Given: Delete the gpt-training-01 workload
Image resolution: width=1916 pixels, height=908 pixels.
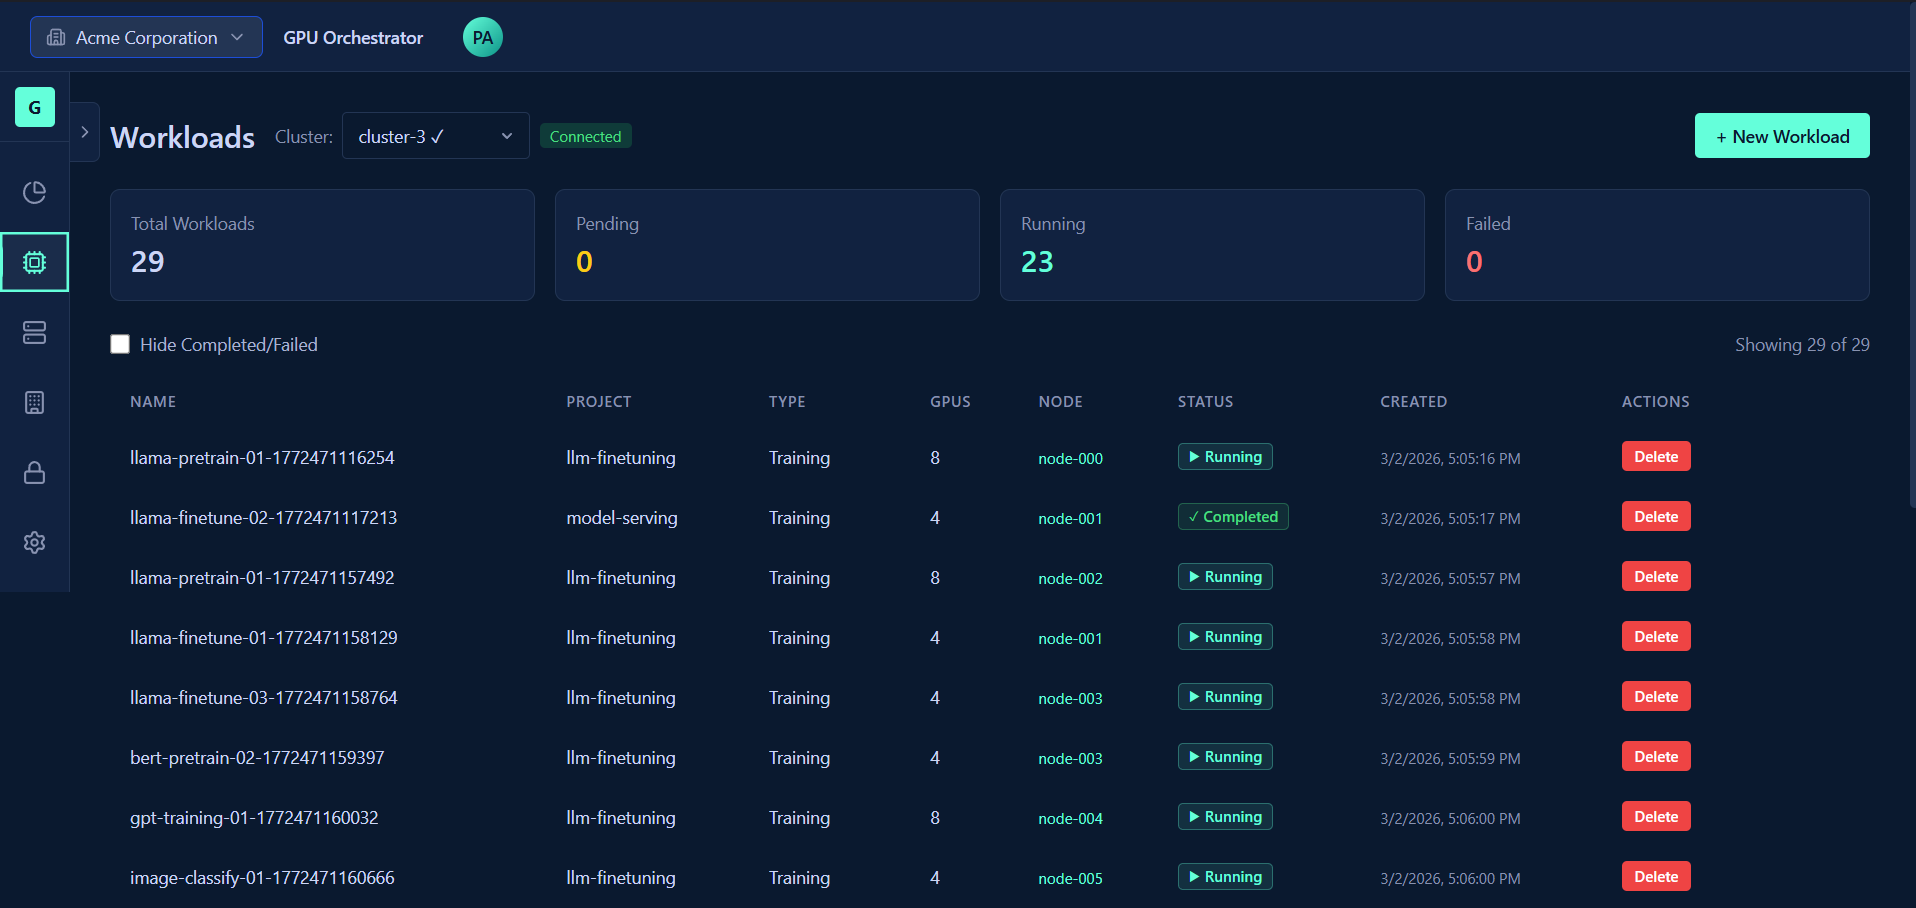Looking at the screenshot, I should point(1655,817).
